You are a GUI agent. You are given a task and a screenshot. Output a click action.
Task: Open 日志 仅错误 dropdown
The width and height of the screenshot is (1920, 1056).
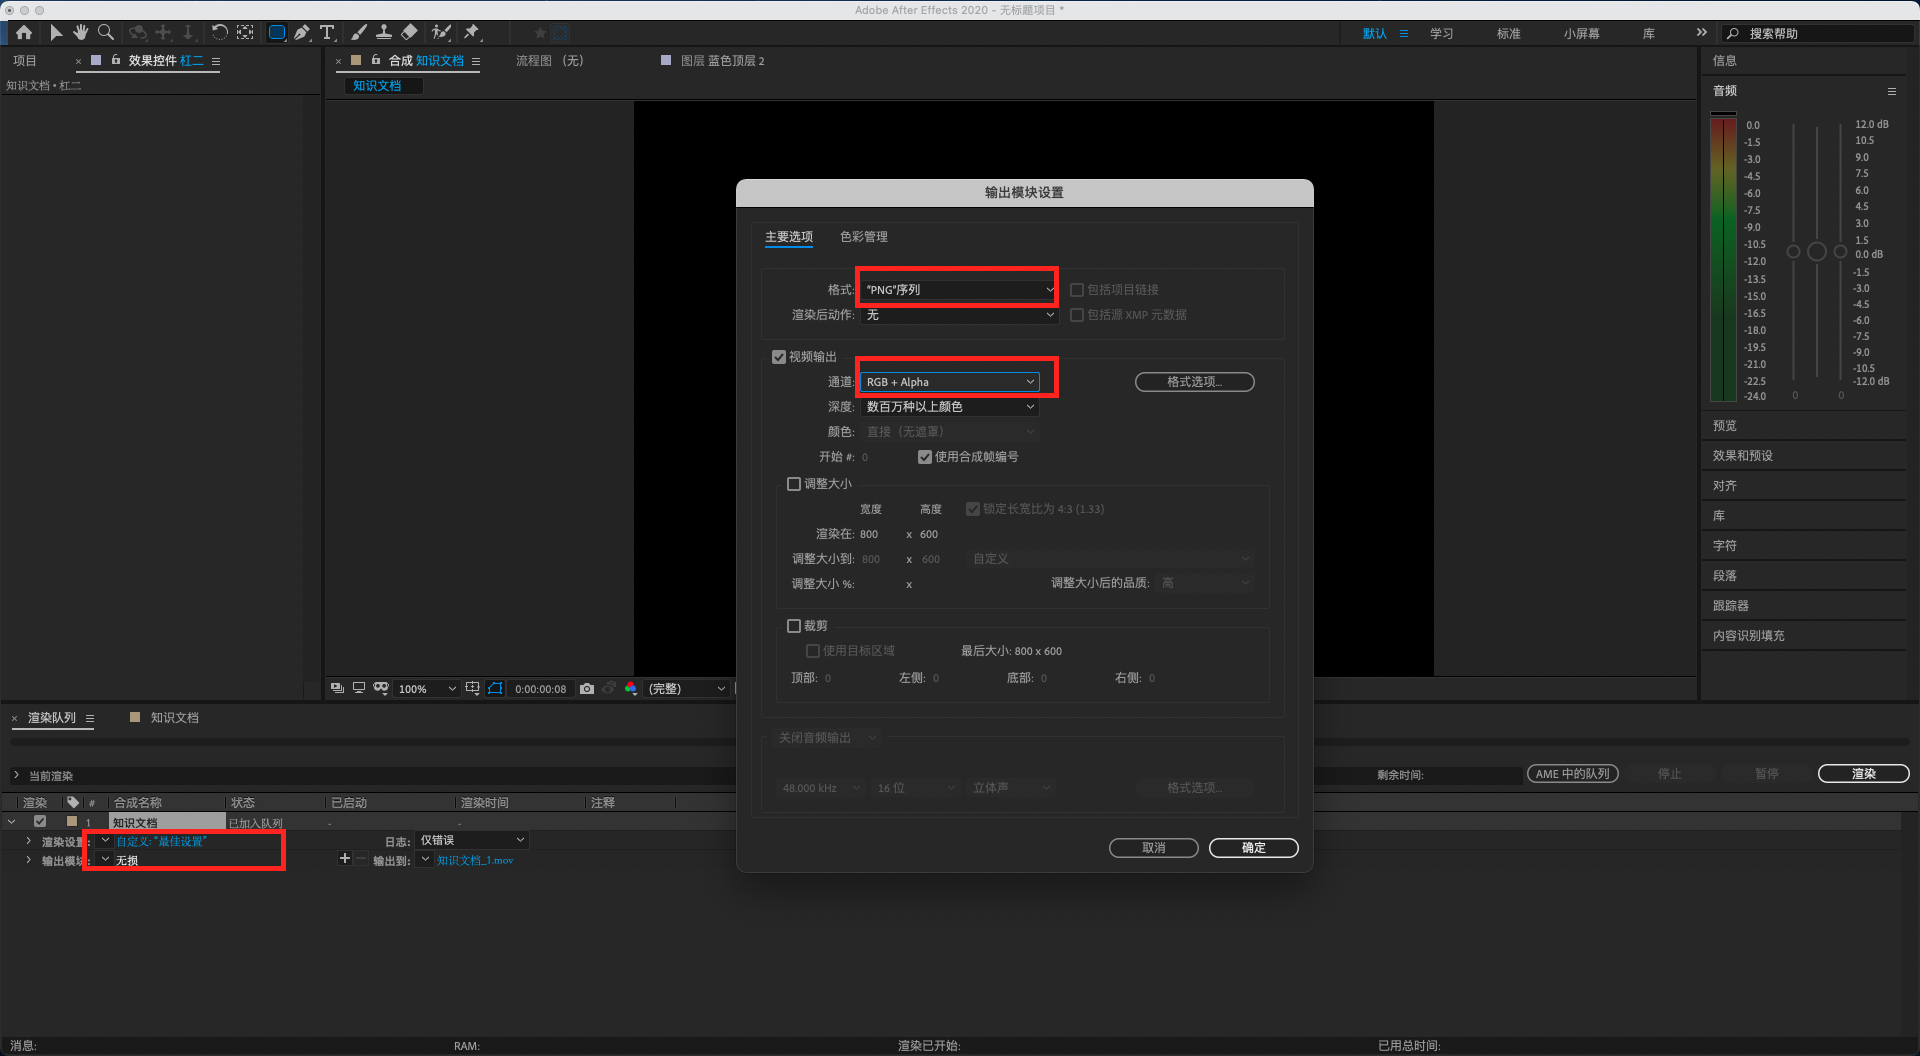(x=472, y=841)
